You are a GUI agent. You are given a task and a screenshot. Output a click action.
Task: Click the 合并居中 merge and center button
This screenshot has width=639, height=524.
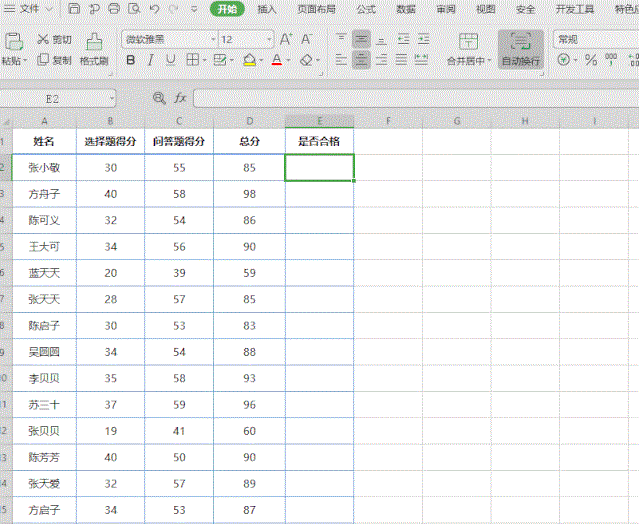click(468, 47)
